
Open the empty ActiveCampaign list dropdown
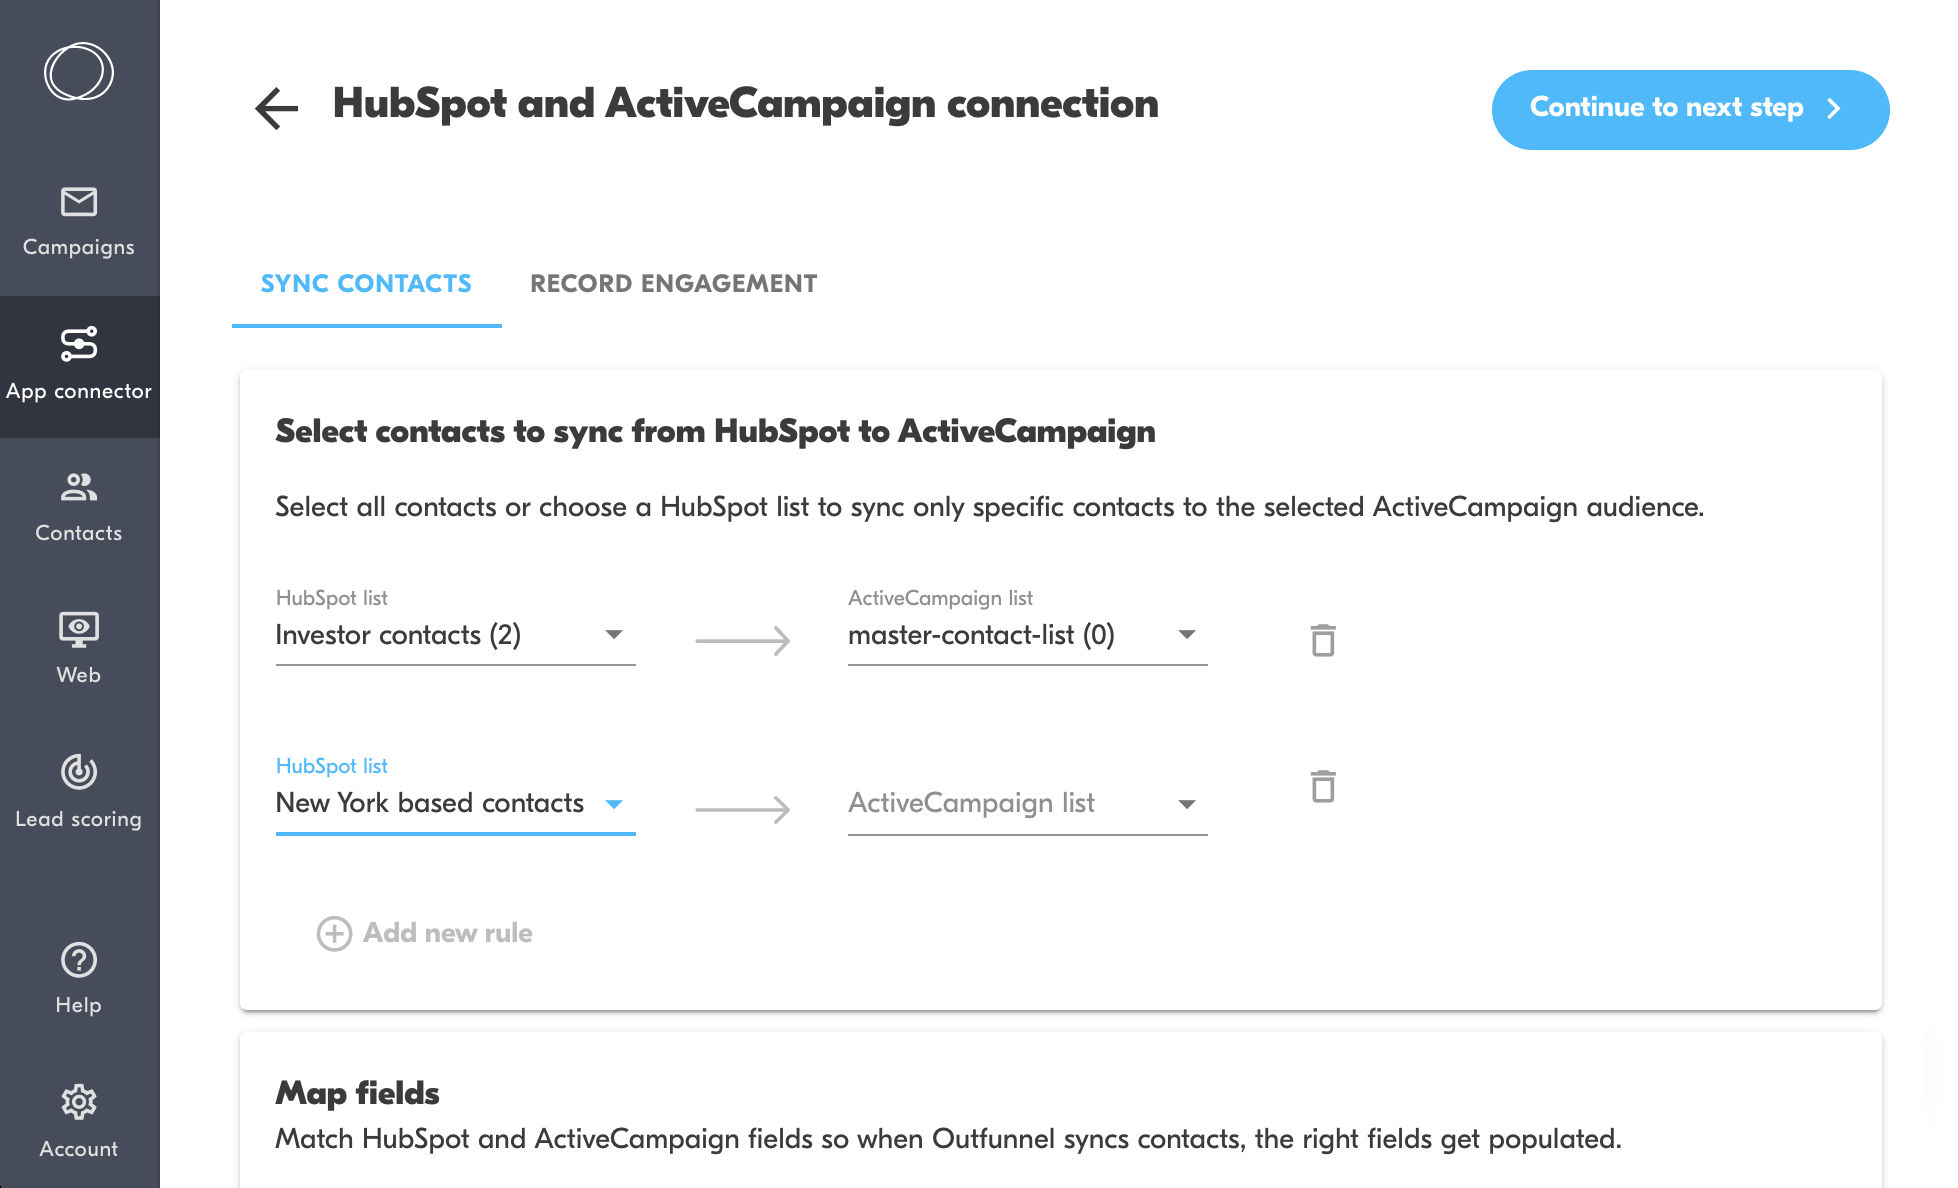click(x=1187, y=804)
